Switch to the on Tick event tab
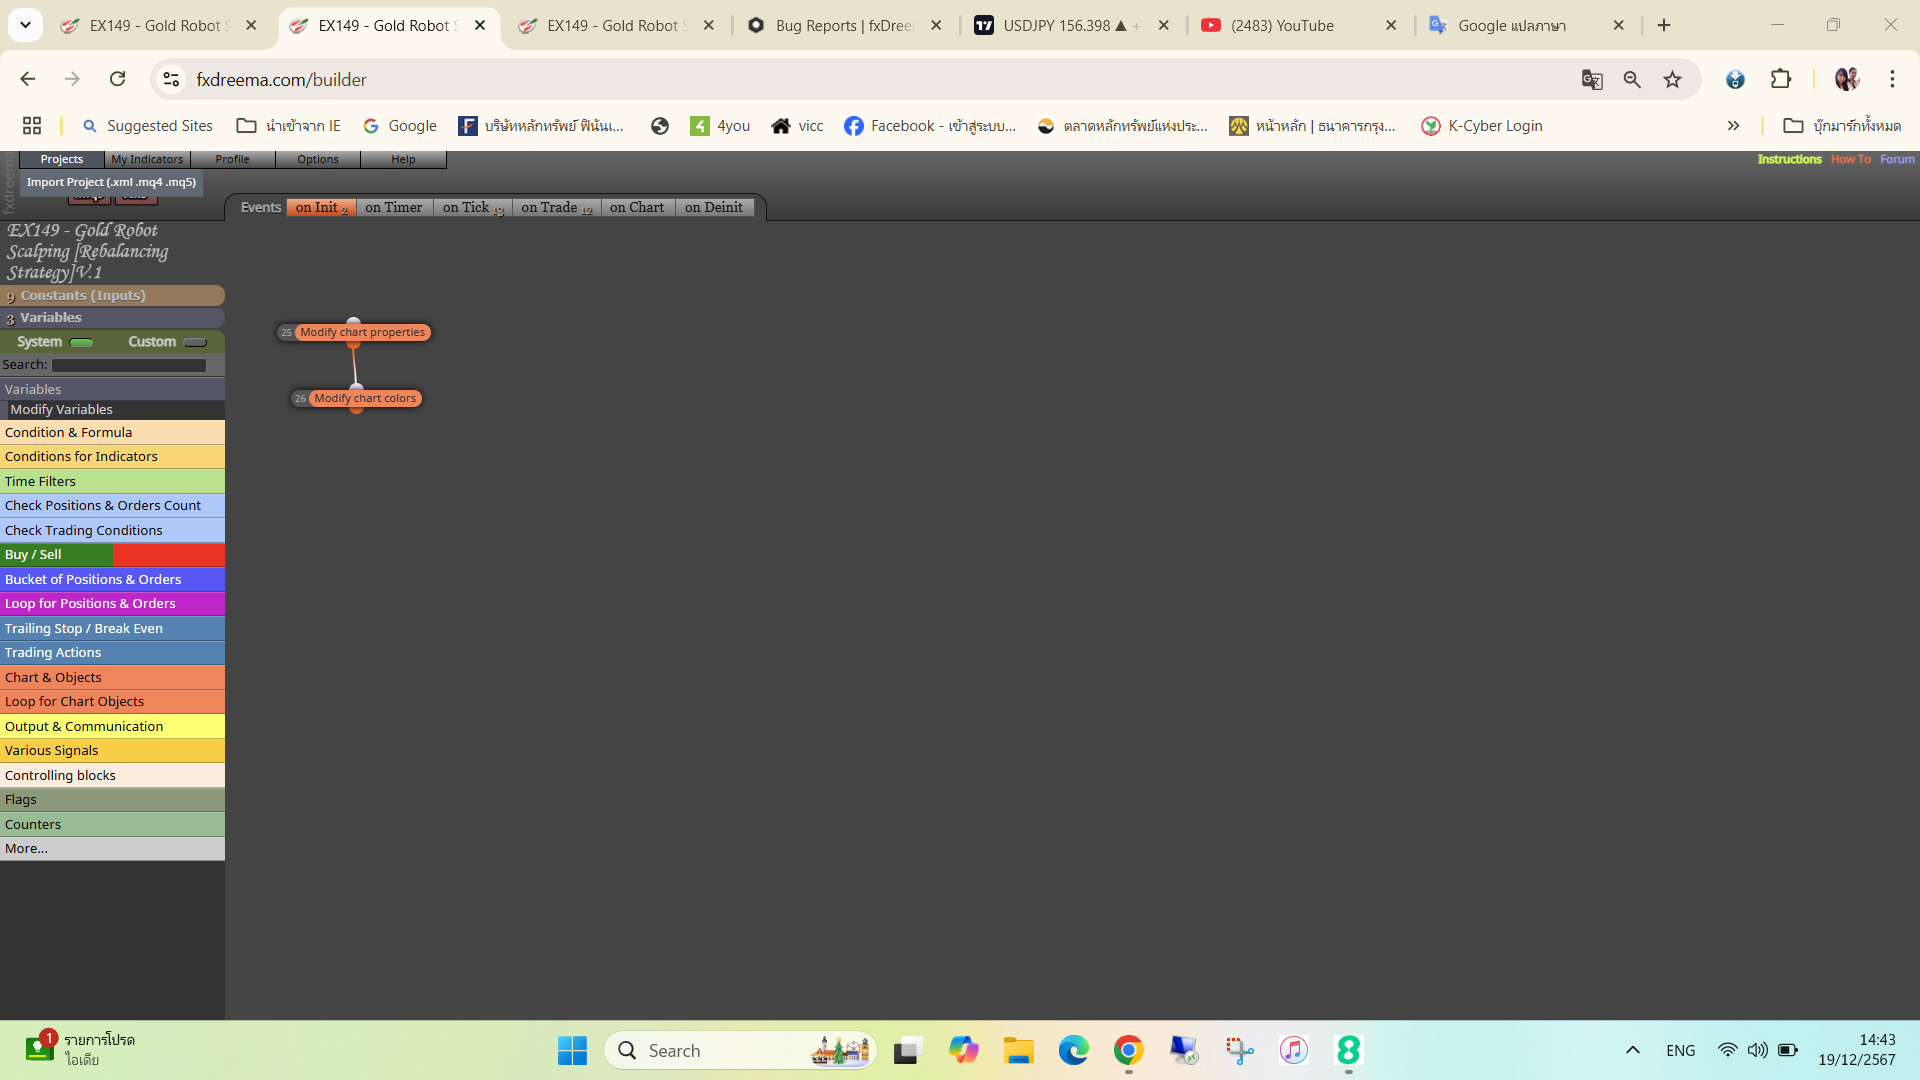The height and width of the screenshot is (1080, 1920). coord(473,207)
